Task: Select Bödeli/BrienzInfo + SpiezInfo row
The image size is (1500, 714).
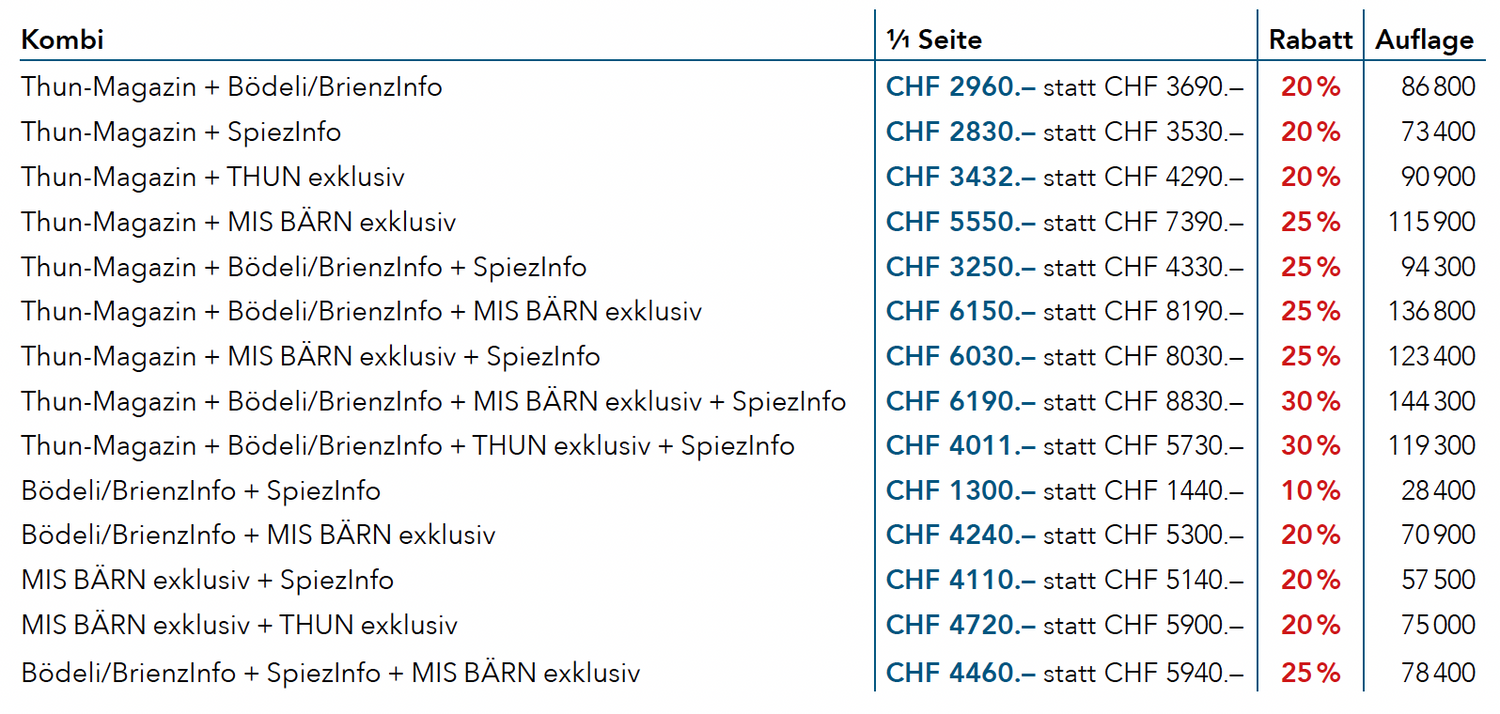Action: [x=748, y=490]
